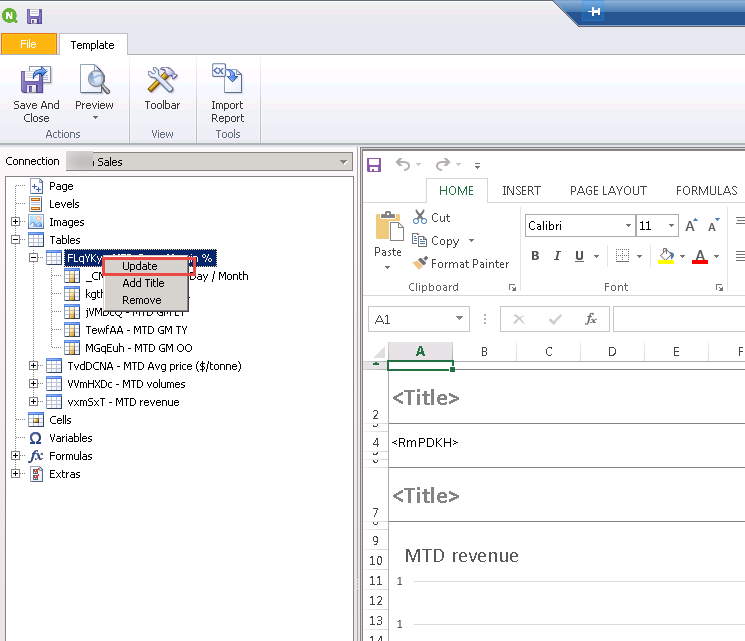Image resolution: width=745 pixels, height=641 pixels.
Task: Select column B header
Action: (485, 352)
